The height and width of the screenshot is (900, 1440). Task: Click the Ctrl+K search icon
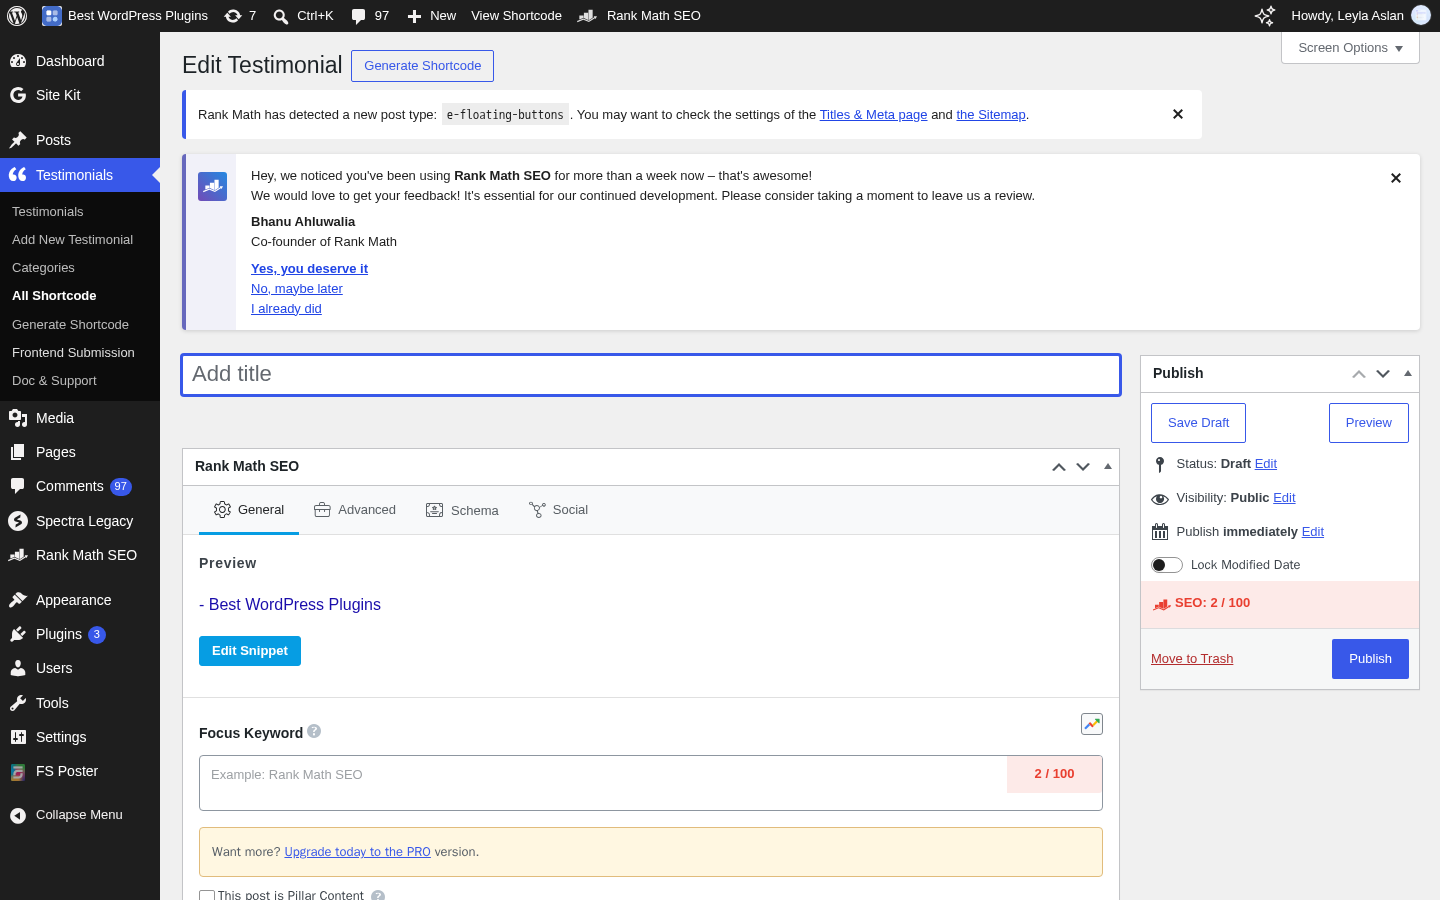click(281, 16)
